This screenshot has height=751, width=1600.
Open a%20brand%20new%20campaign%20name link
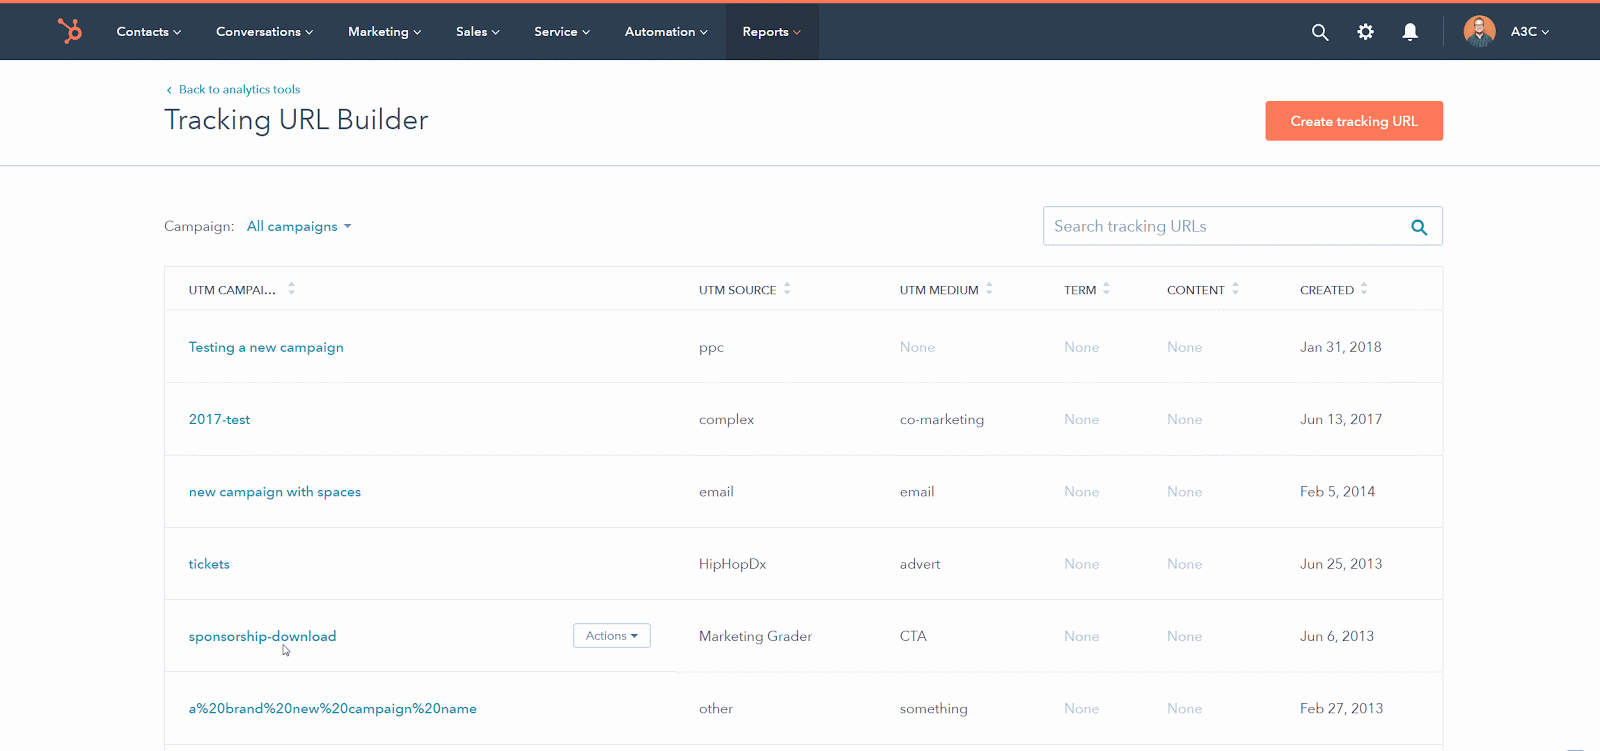(333, 709)
